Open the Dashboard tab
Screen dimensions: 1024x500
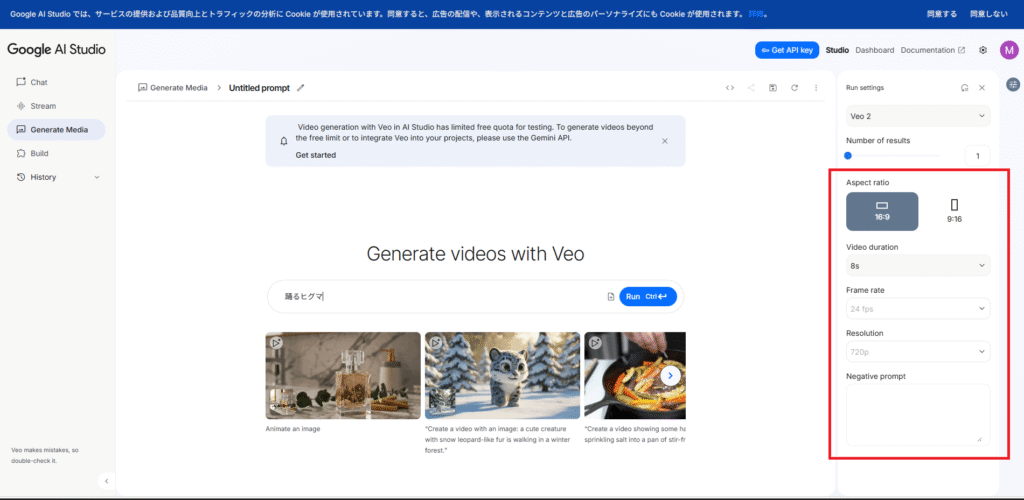(x=874, y=50)
